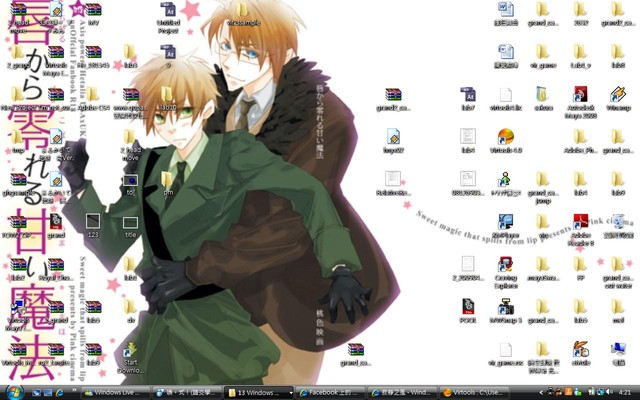640x400 pixels.
Task: Expand the Quick Launch overflow chevron
Action: [74, 391]
